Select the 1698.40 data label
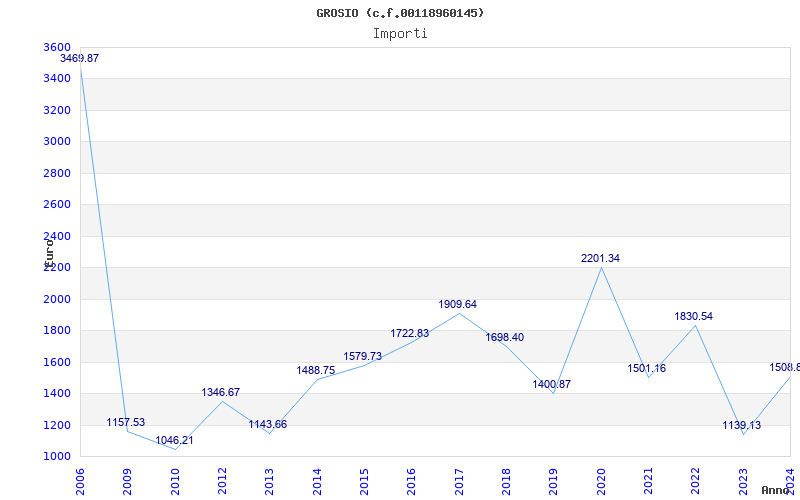Screen dimensions: 800x500 click(x=505, y=337)
